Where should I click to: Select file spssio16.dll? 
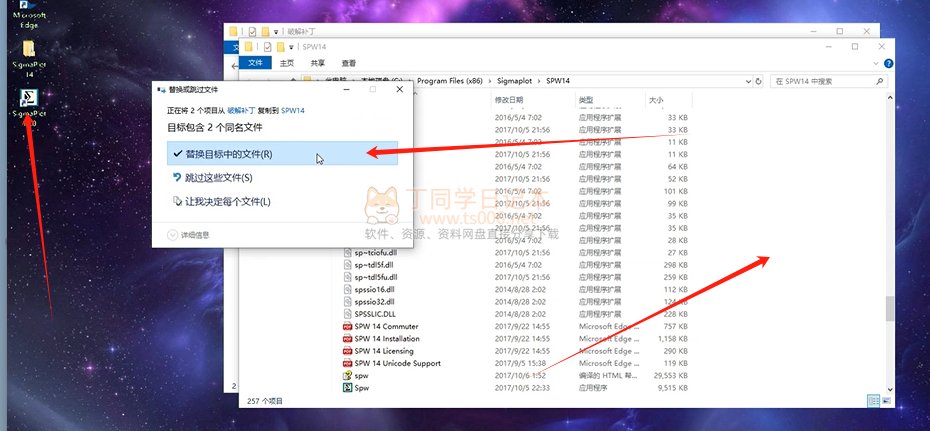coord(374,289)
